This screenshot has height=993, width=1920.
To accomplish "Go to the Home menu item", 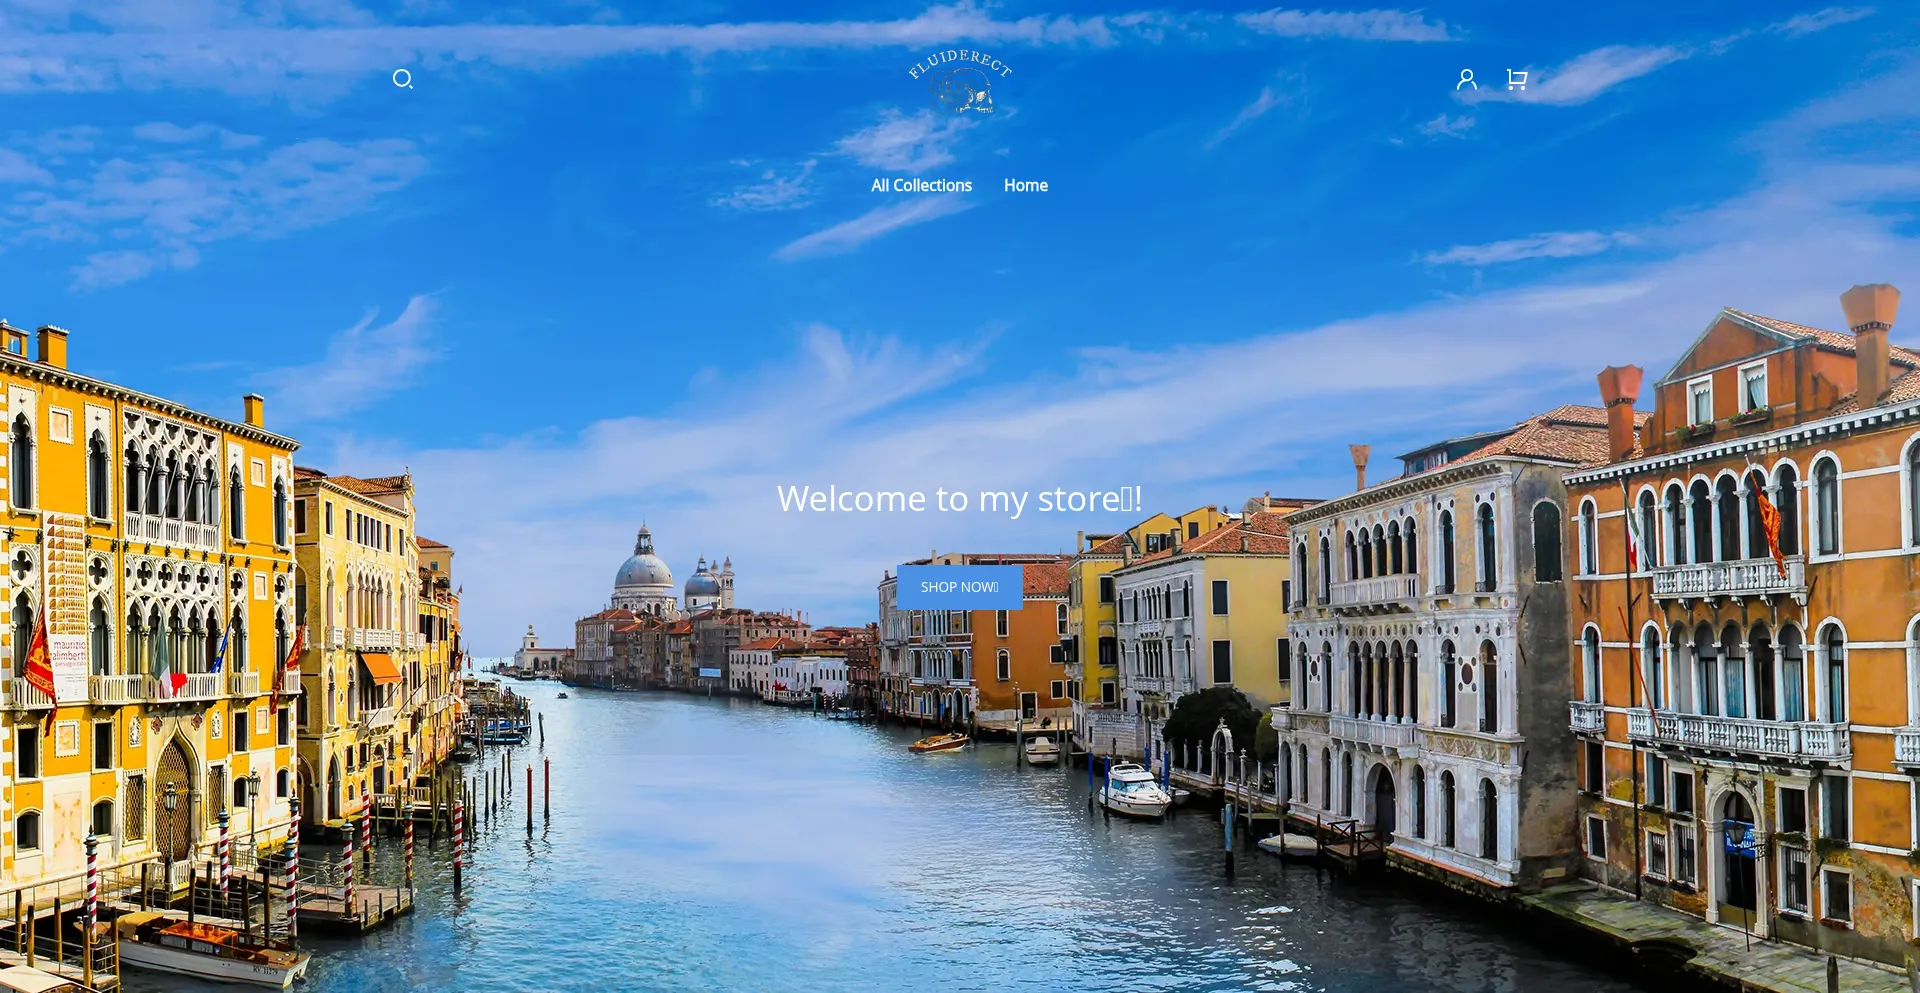I will click(1025, 185).
